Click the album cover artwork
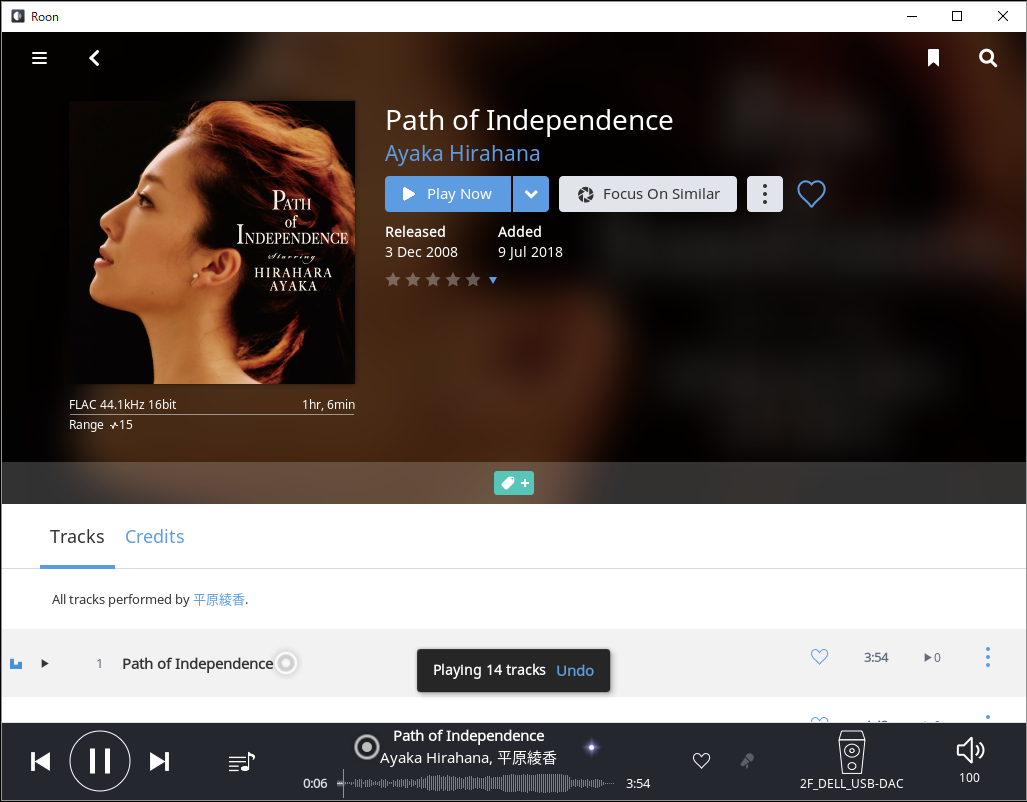The width and height of the screenshot is (1027, 802). (x=212, y=242)
